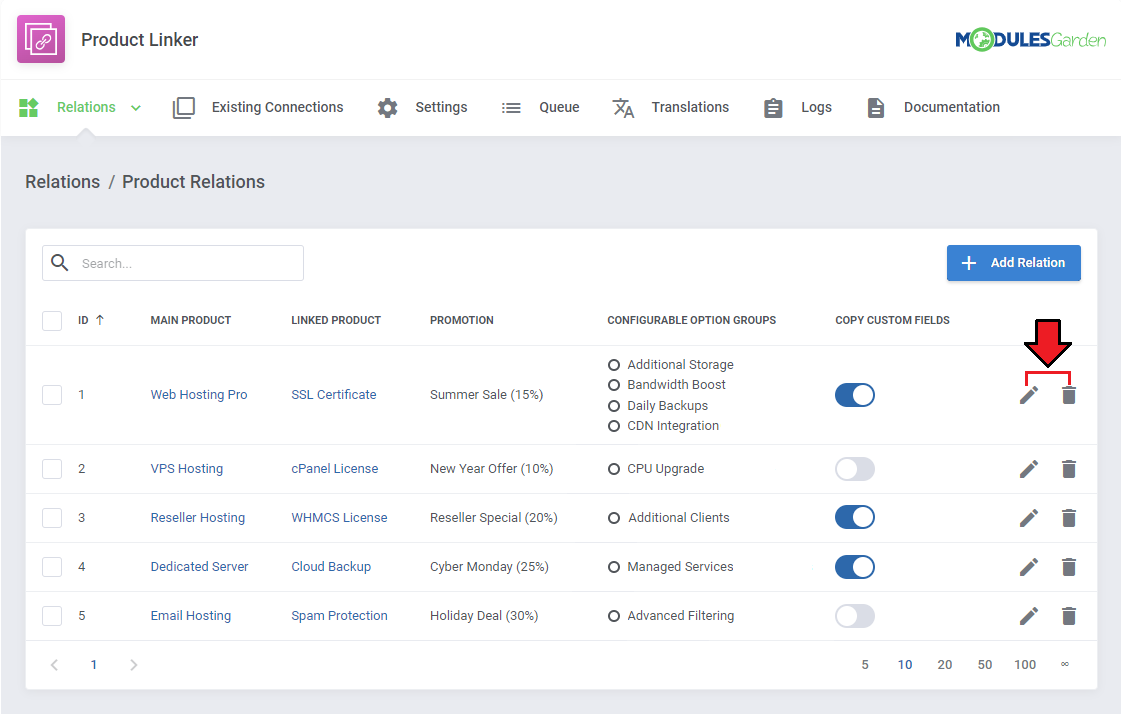Go to next page arrow
The height and width of the screenshot is (714, 1121).
click(x=134, y=665)
